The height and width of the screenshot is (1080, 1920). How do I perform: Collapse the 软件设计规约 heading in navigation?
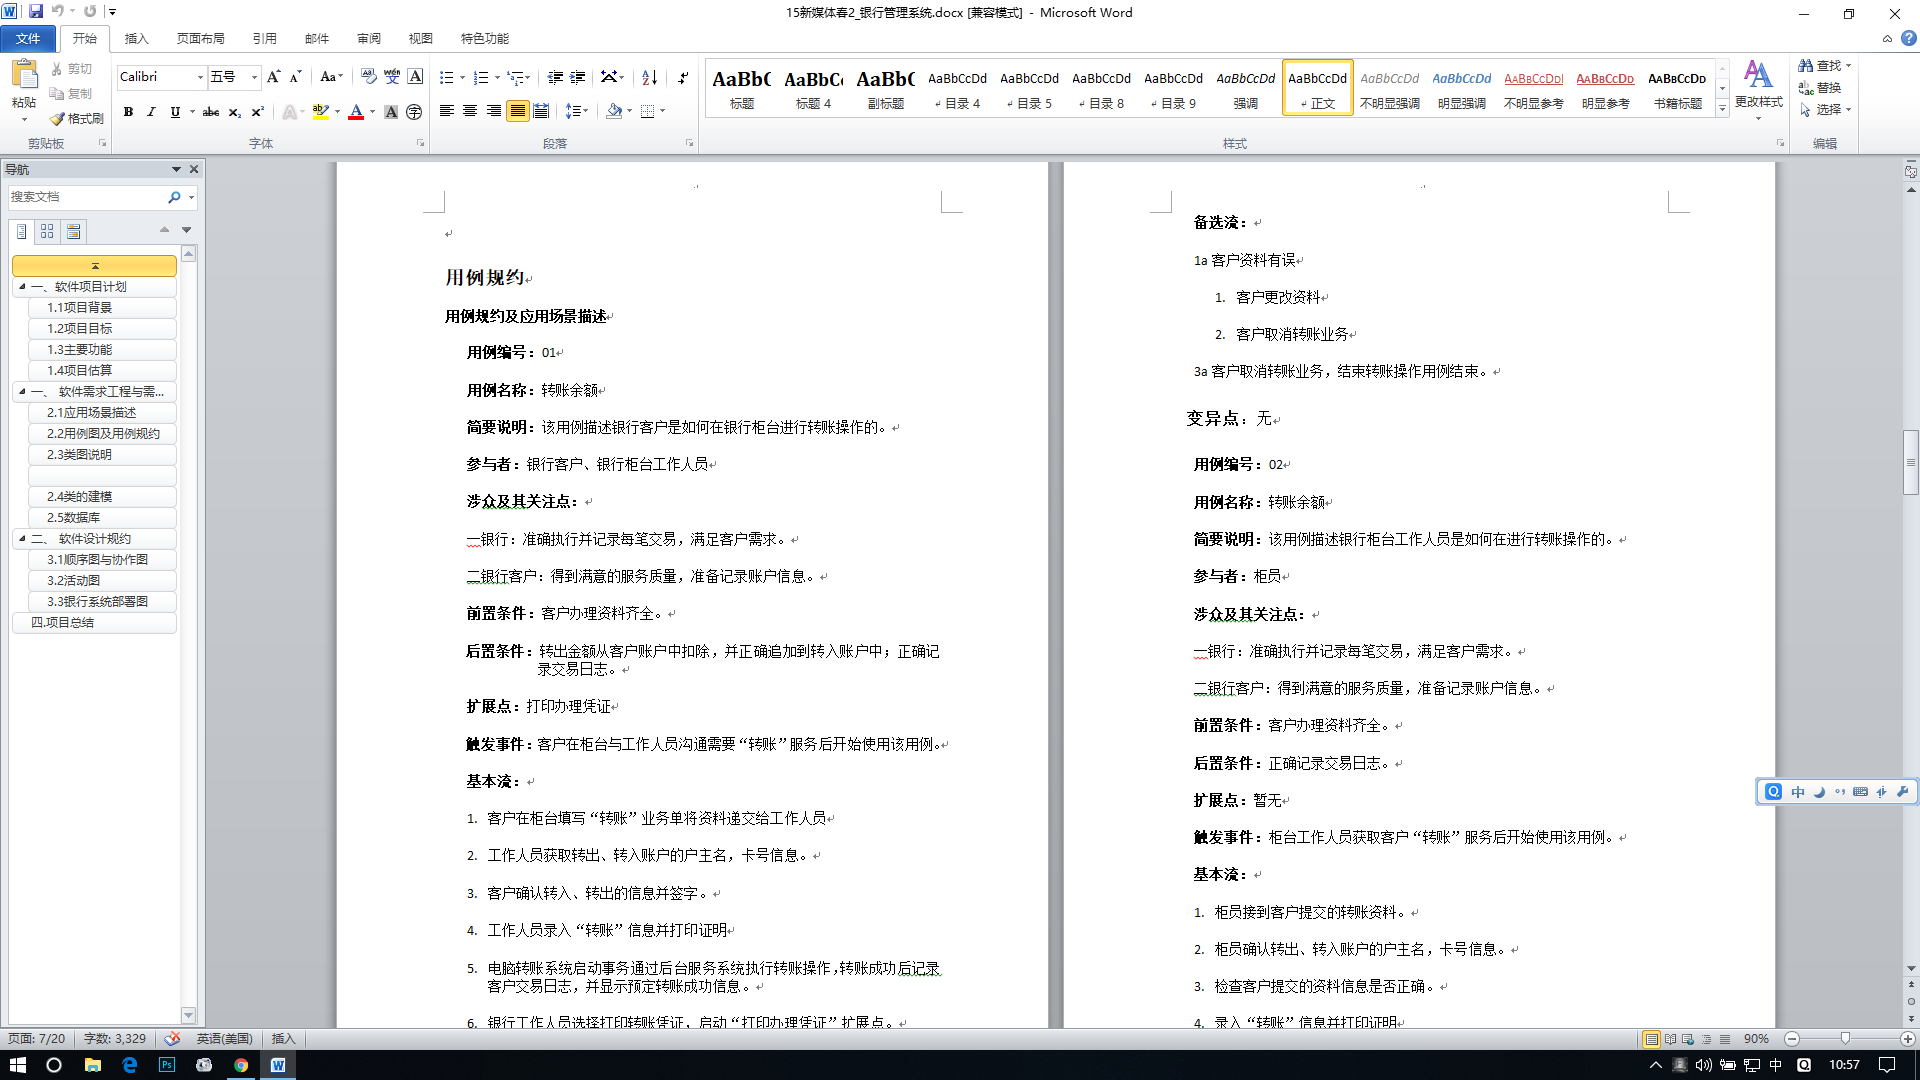pyautogui.click(x=22, y=538)
